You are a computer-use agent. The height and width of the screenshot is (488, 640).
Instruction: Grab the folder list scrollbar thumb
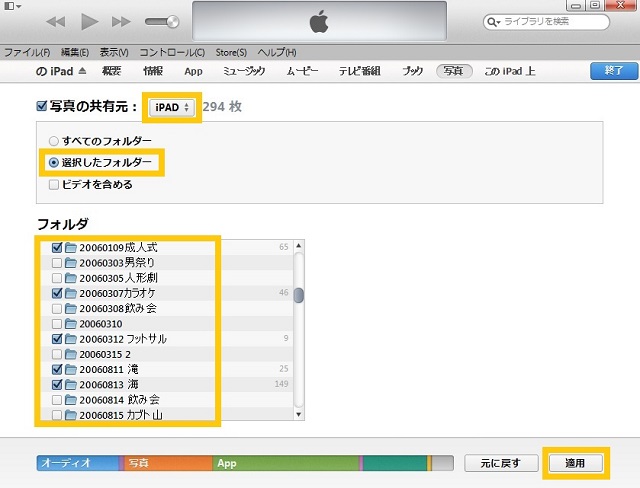coord(299,295)
